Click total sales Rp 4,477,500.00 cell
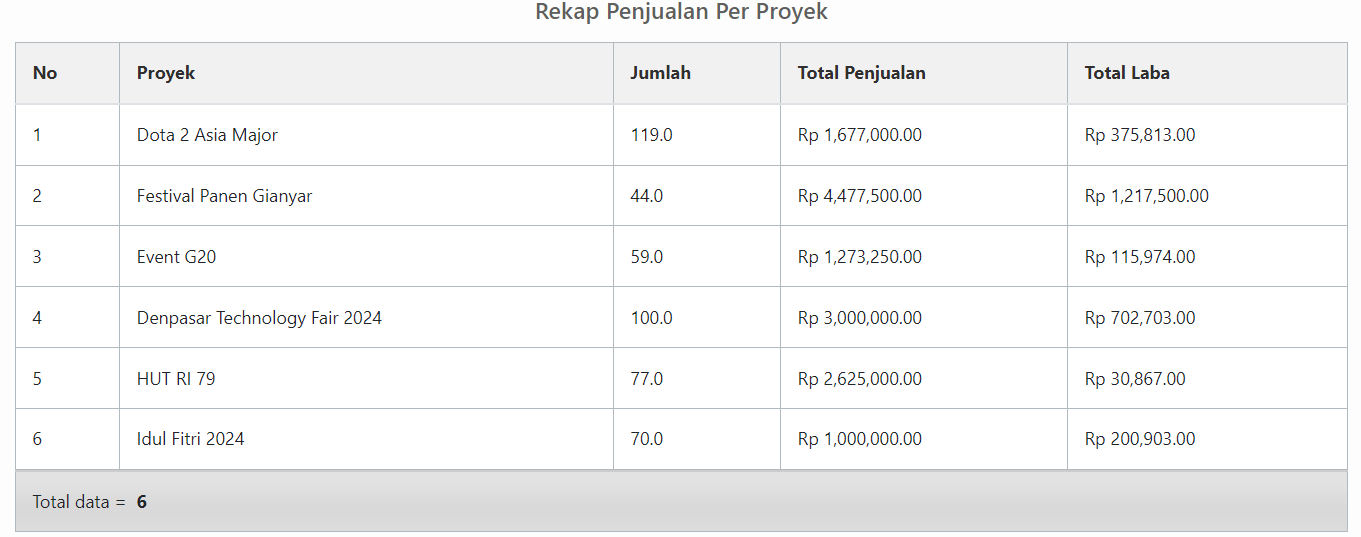The width and height of the screenshot is (1361, 537). tap(859, 196)
